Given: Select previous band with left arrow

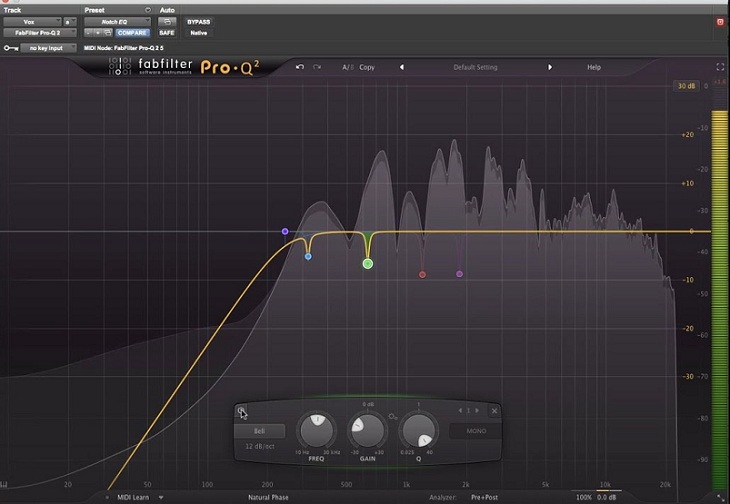Looking at the screenshot, I should pos(460,410).
